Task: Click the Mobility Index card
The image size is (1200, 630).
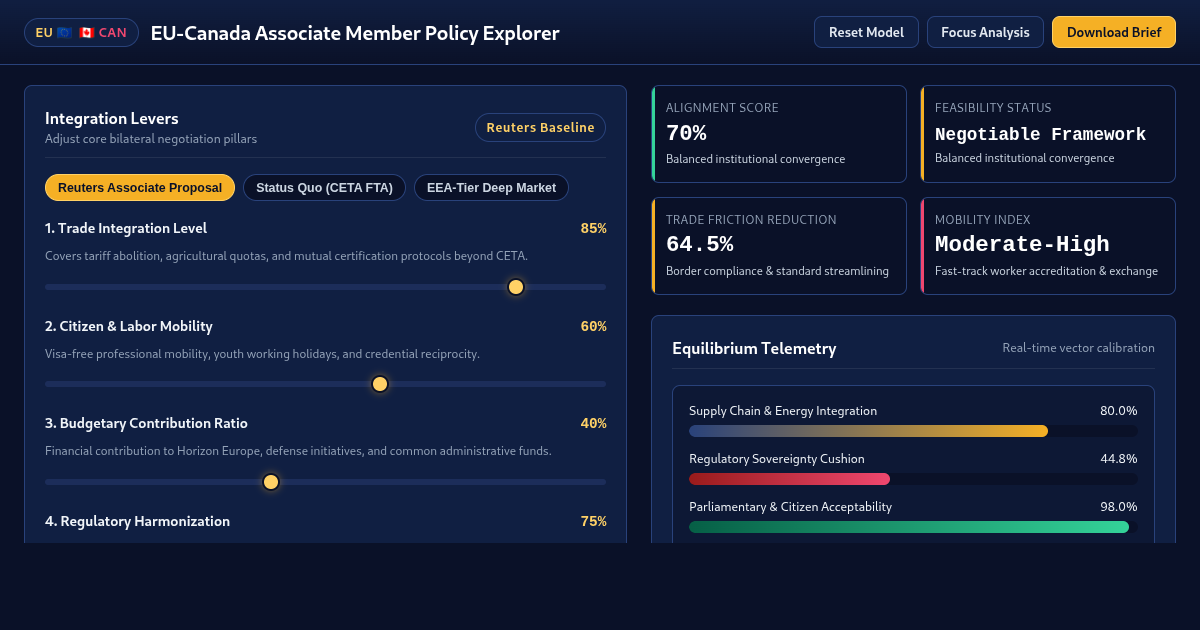Action: tap(1048, 246)
